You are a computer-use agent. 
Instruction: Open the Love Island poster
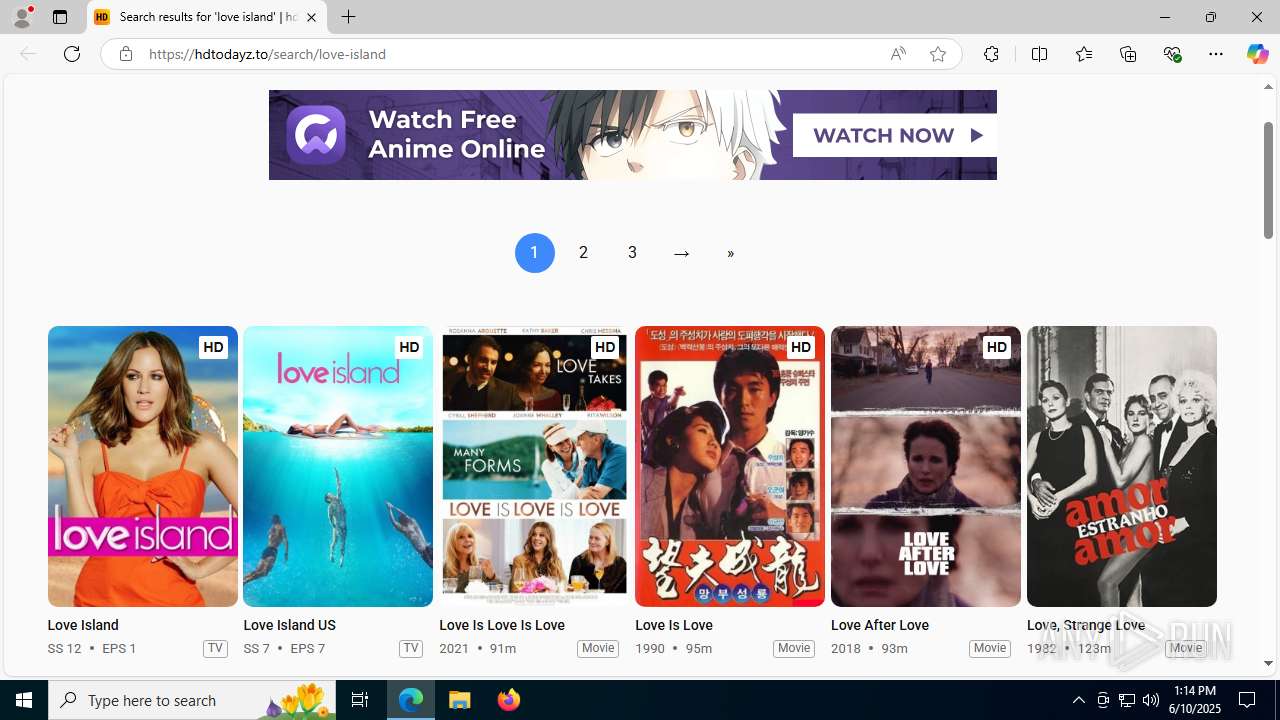click(142, 466)
